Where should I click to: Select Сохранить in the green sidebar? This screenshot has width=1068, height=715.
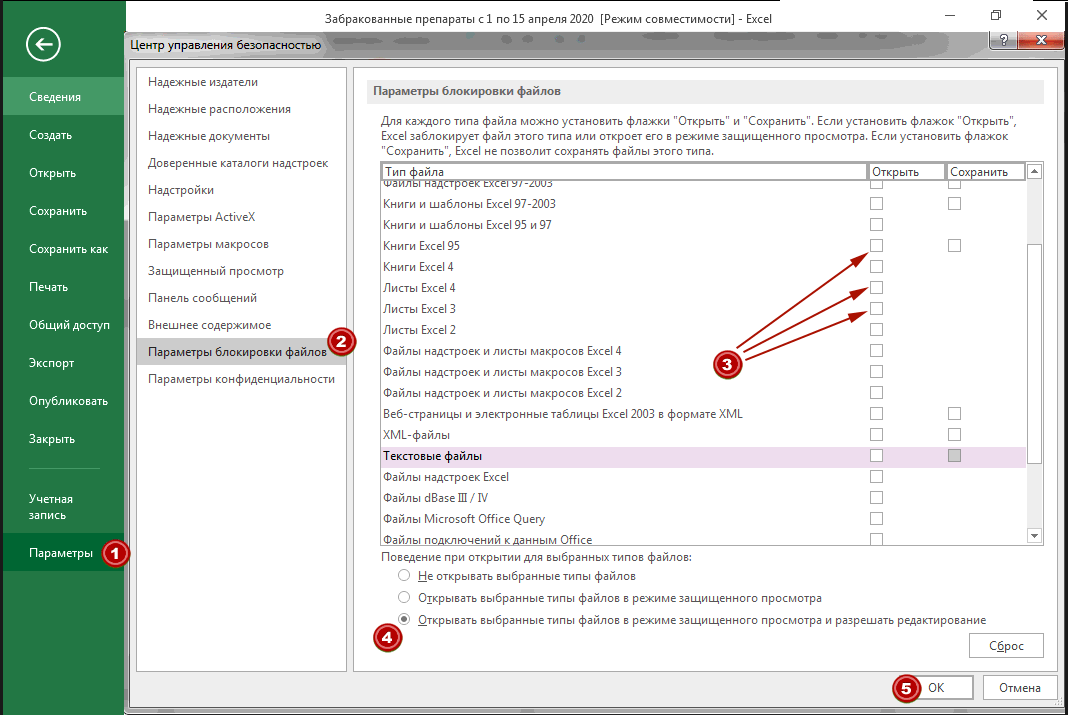[63, 211]
